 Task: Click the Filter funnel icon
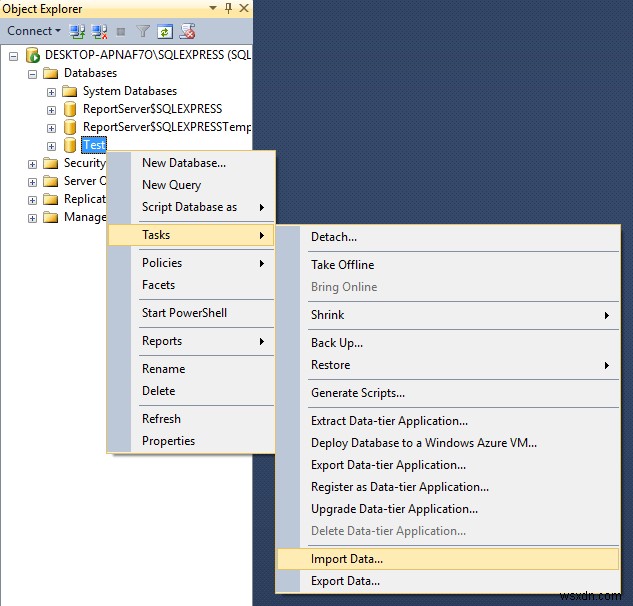pos(143,31)
